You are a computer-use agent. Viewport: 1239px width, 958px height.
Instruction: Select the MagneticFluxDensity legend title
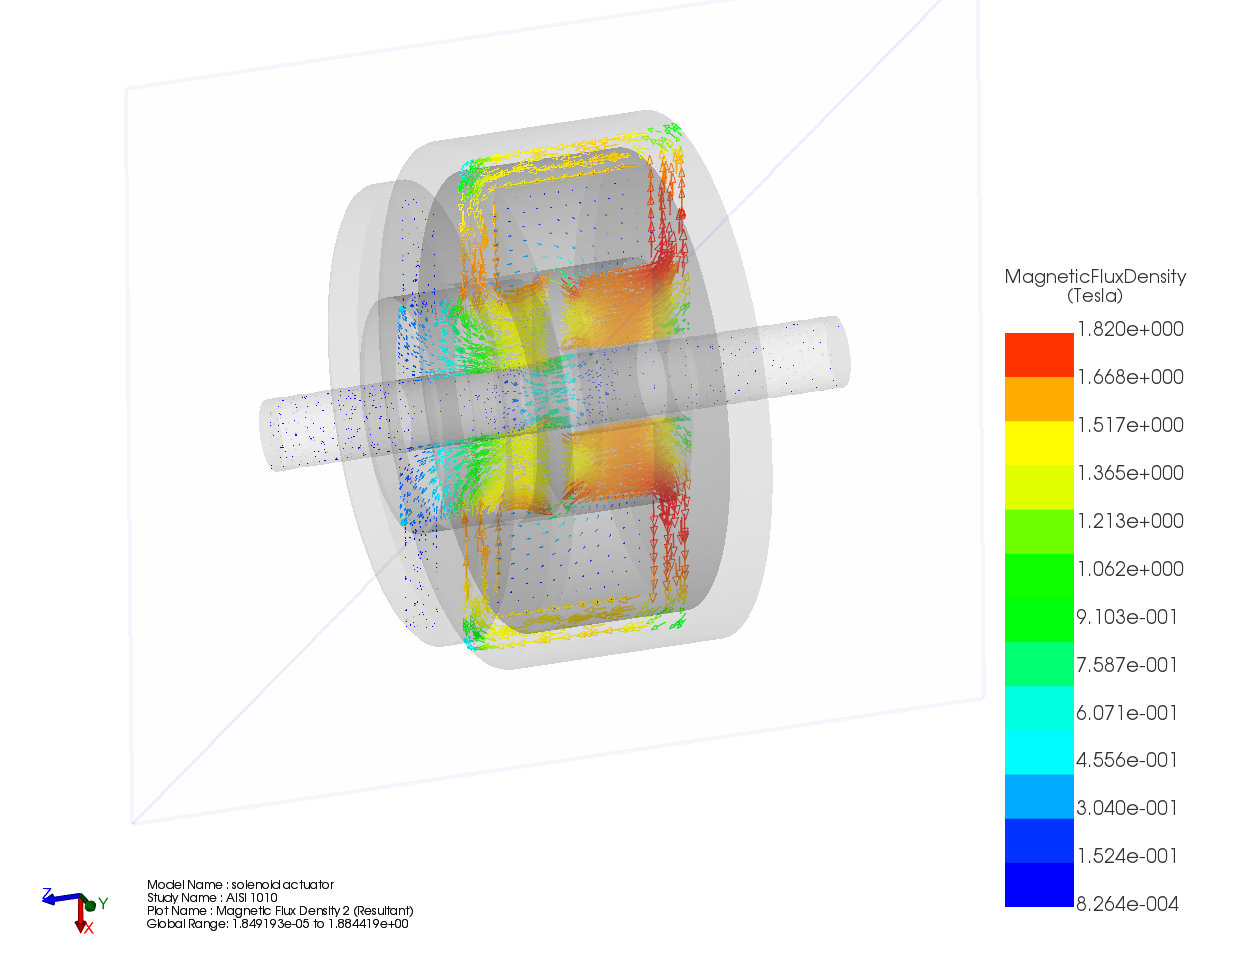[1095, 277]
